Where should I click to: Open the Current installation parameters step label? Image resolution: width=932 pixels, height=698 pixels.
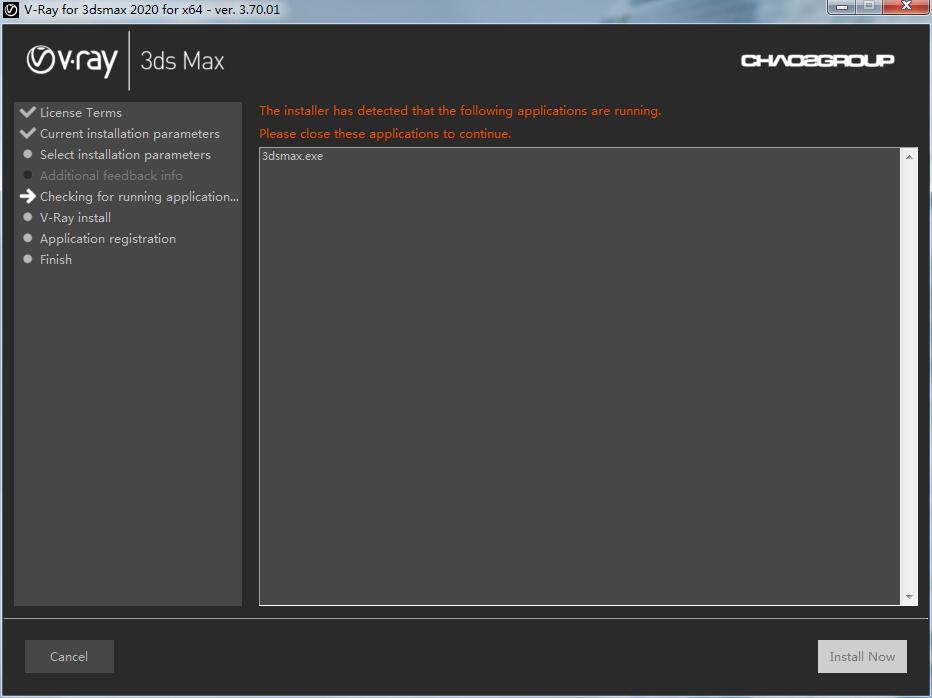[x=130, y=134]
